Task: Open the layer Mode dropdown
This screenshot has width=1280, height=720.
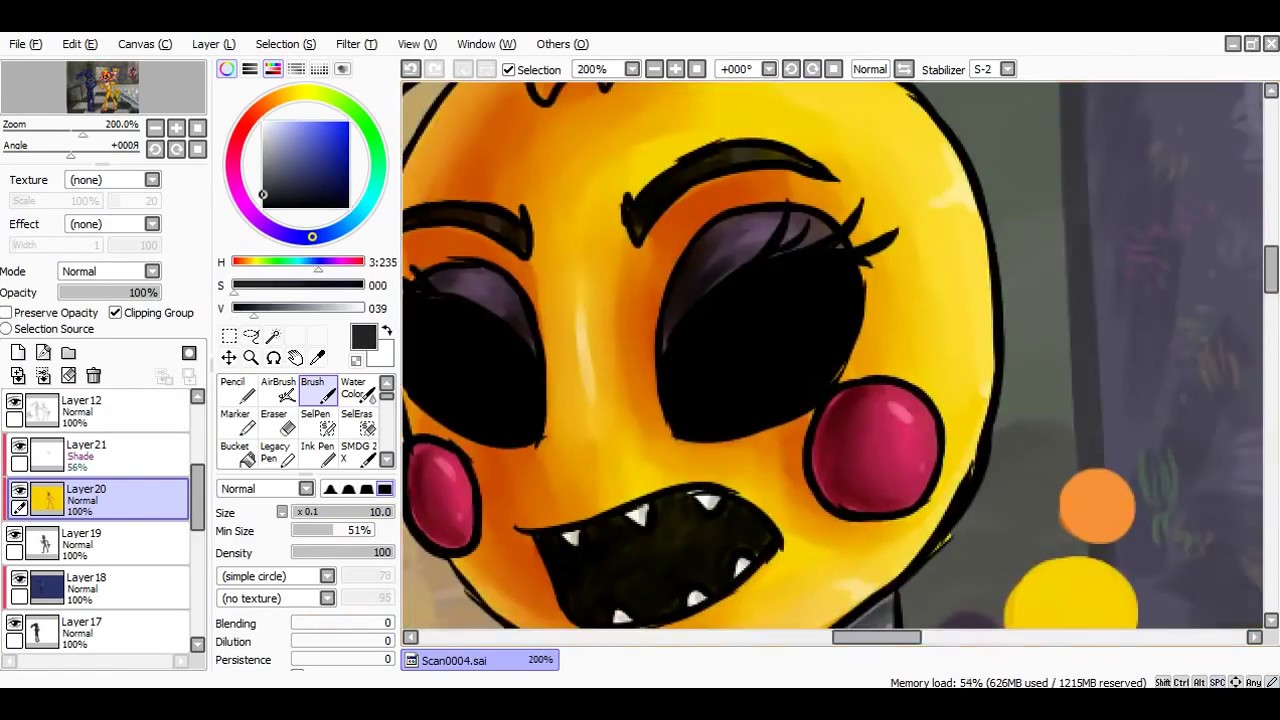Action: pos(109,271)
